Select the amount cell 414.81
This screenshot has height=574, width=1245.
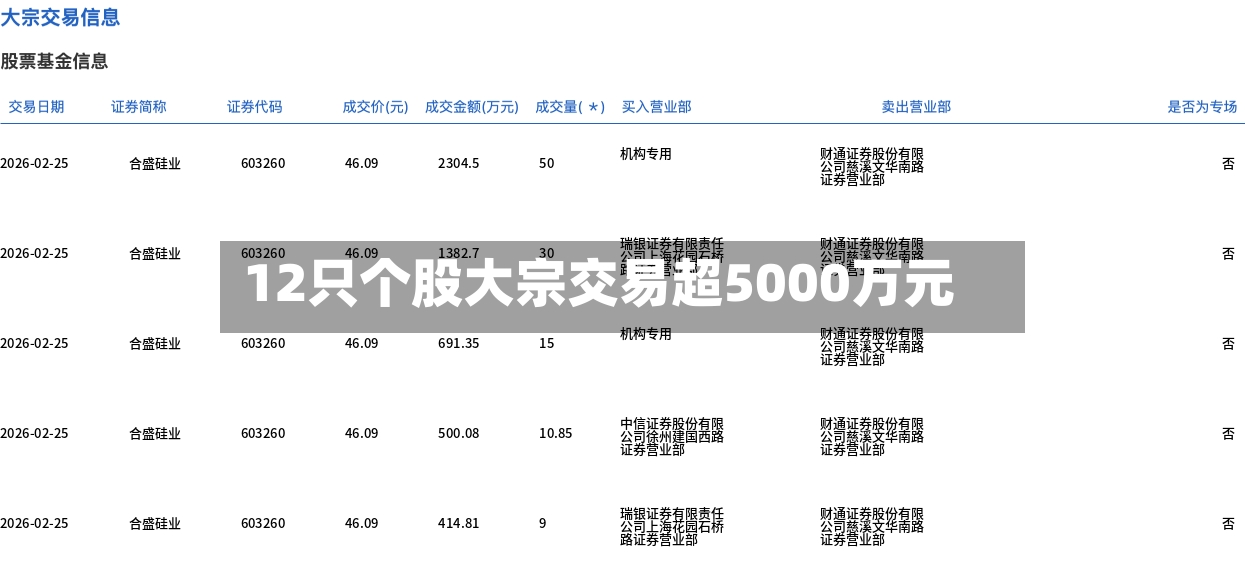click(x=459, y=523)
